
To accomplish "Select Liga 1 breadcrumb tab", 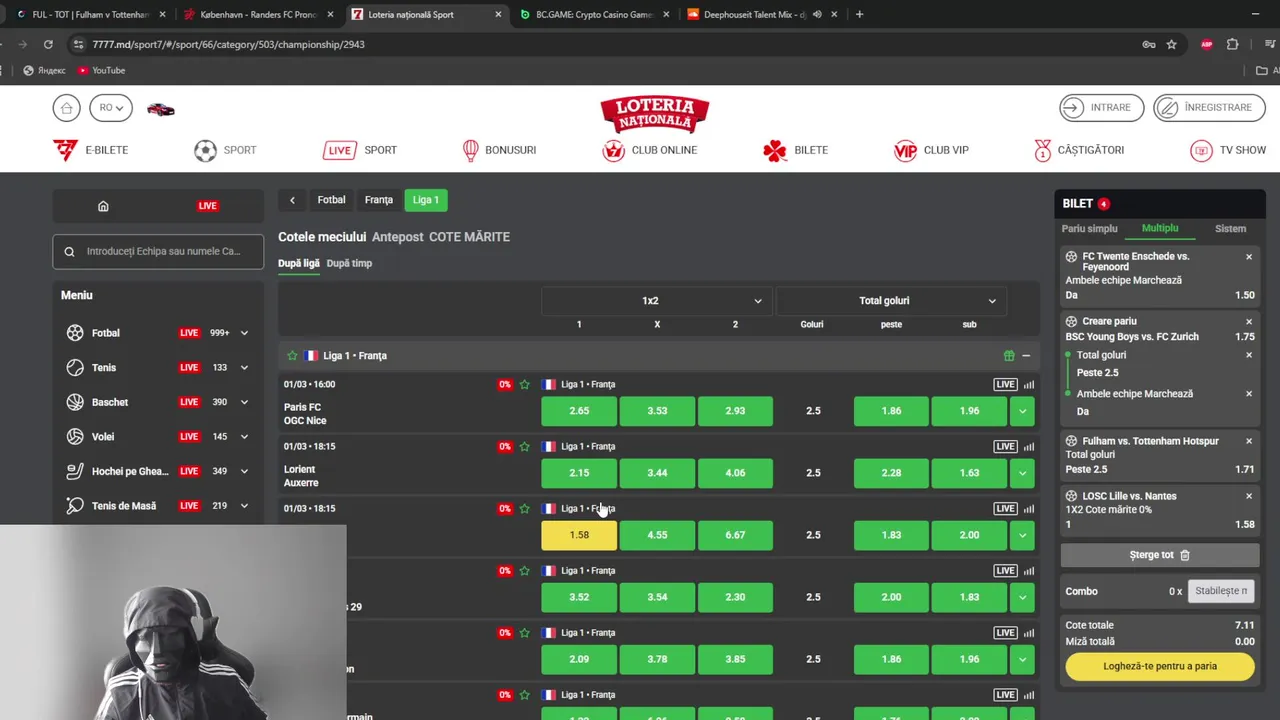I will (425, 200).
